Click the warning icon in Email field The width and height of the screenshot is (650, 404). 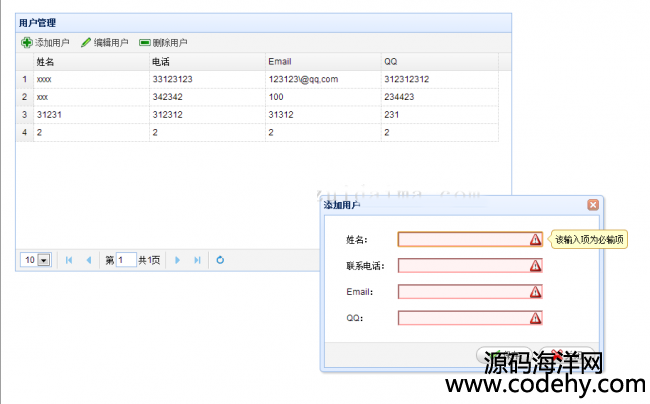click(535, 292)
